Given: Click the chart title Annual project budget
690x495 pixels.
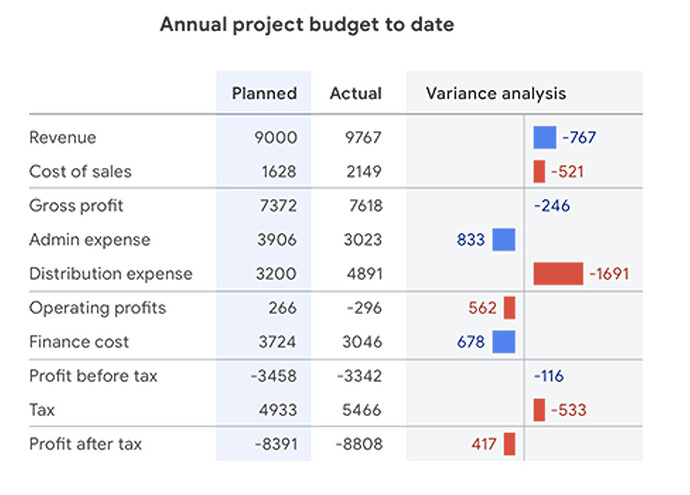Looking at the screenshot, I should point(306,25).
